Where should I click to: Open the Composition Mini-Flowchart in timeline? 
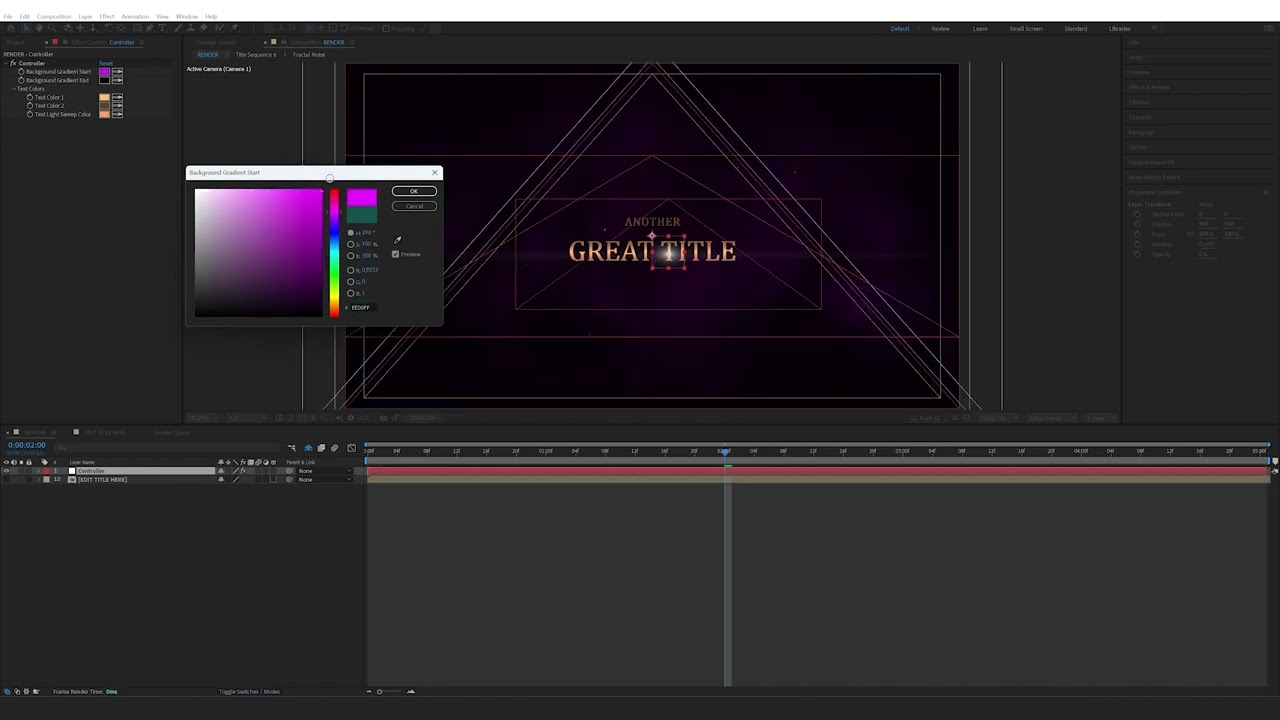(291, 448)
